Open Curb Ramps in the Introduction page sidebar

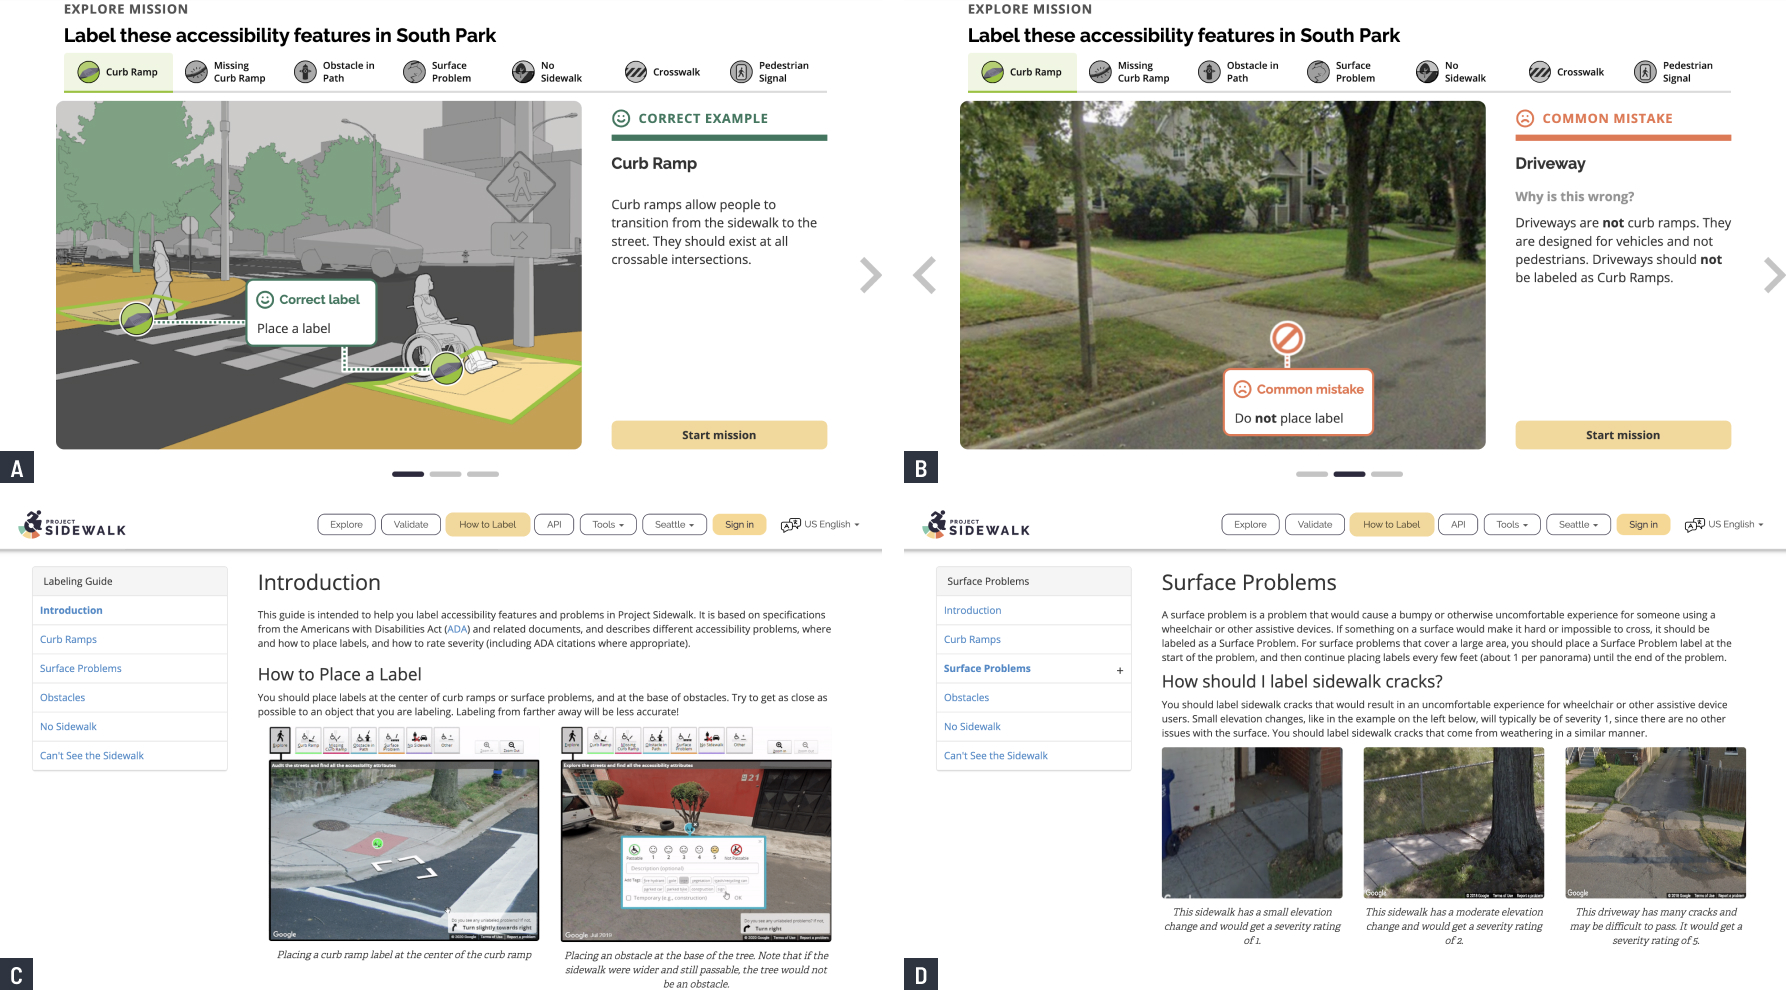coord(130,640)
